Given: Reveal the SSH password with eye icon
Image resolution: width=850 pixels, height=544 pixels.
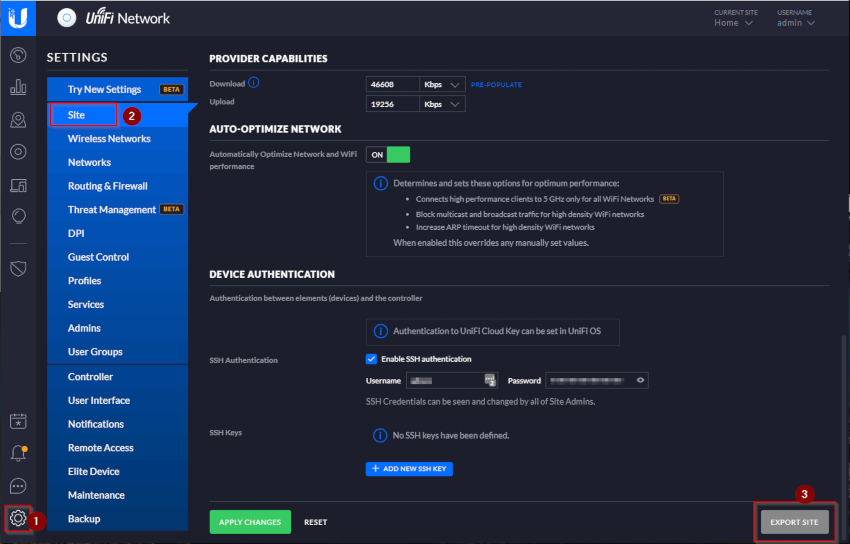Looking at the screenshot, I should point(640,380).
